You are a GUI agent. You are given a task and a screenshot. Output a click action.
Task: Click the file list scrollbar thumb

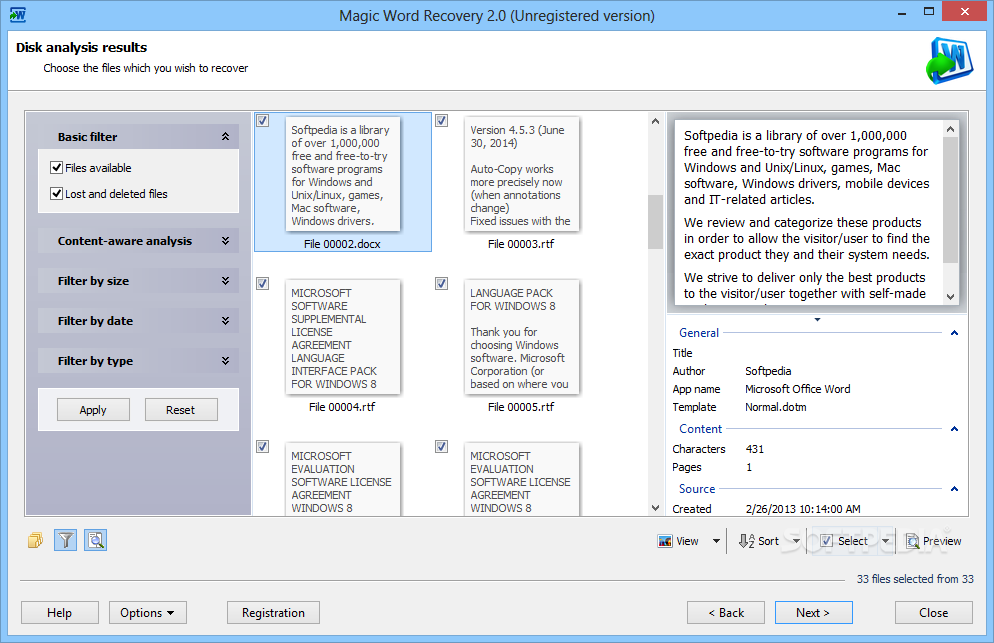click(x=655, y=221)
